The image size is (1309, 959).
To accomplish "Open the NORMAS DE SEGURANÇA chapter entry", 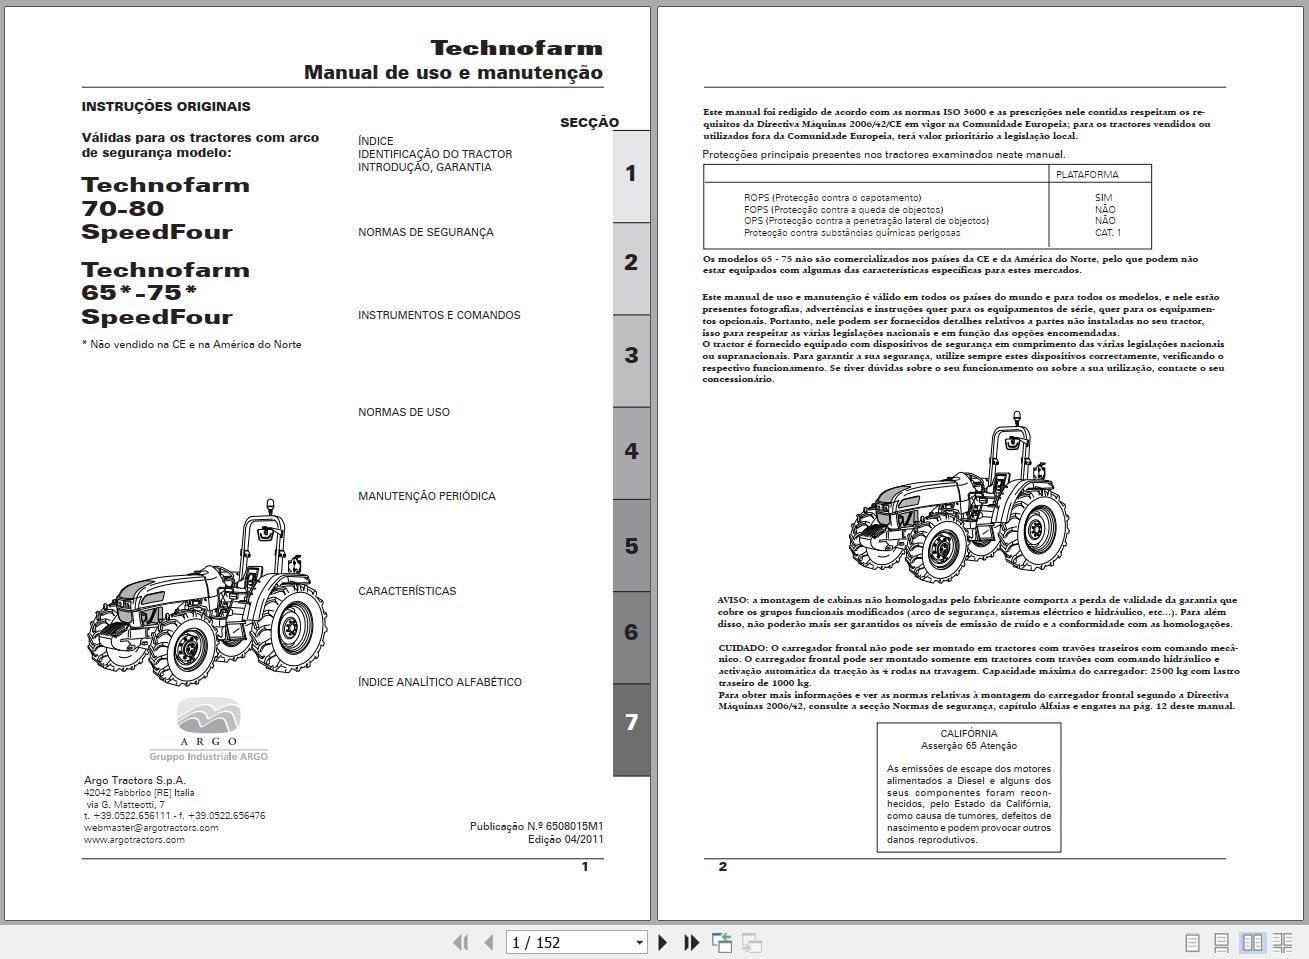I will [x=425, y=232].
